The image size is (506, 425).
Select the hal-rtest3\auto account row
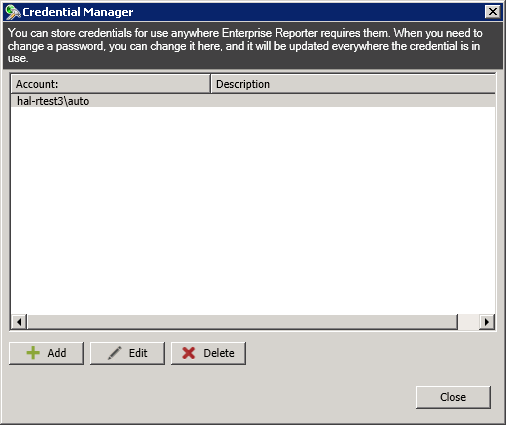(x=253, y=101)
